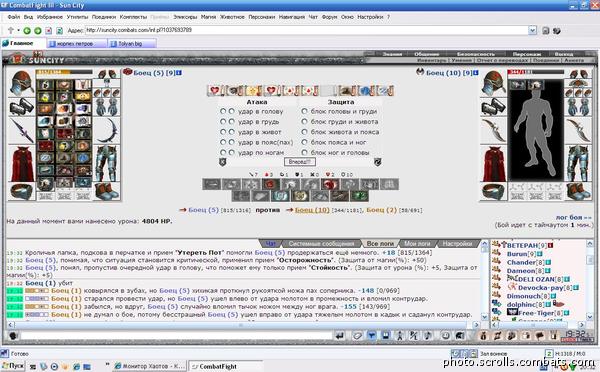Click the chat message input field

[x=176, y=336]
